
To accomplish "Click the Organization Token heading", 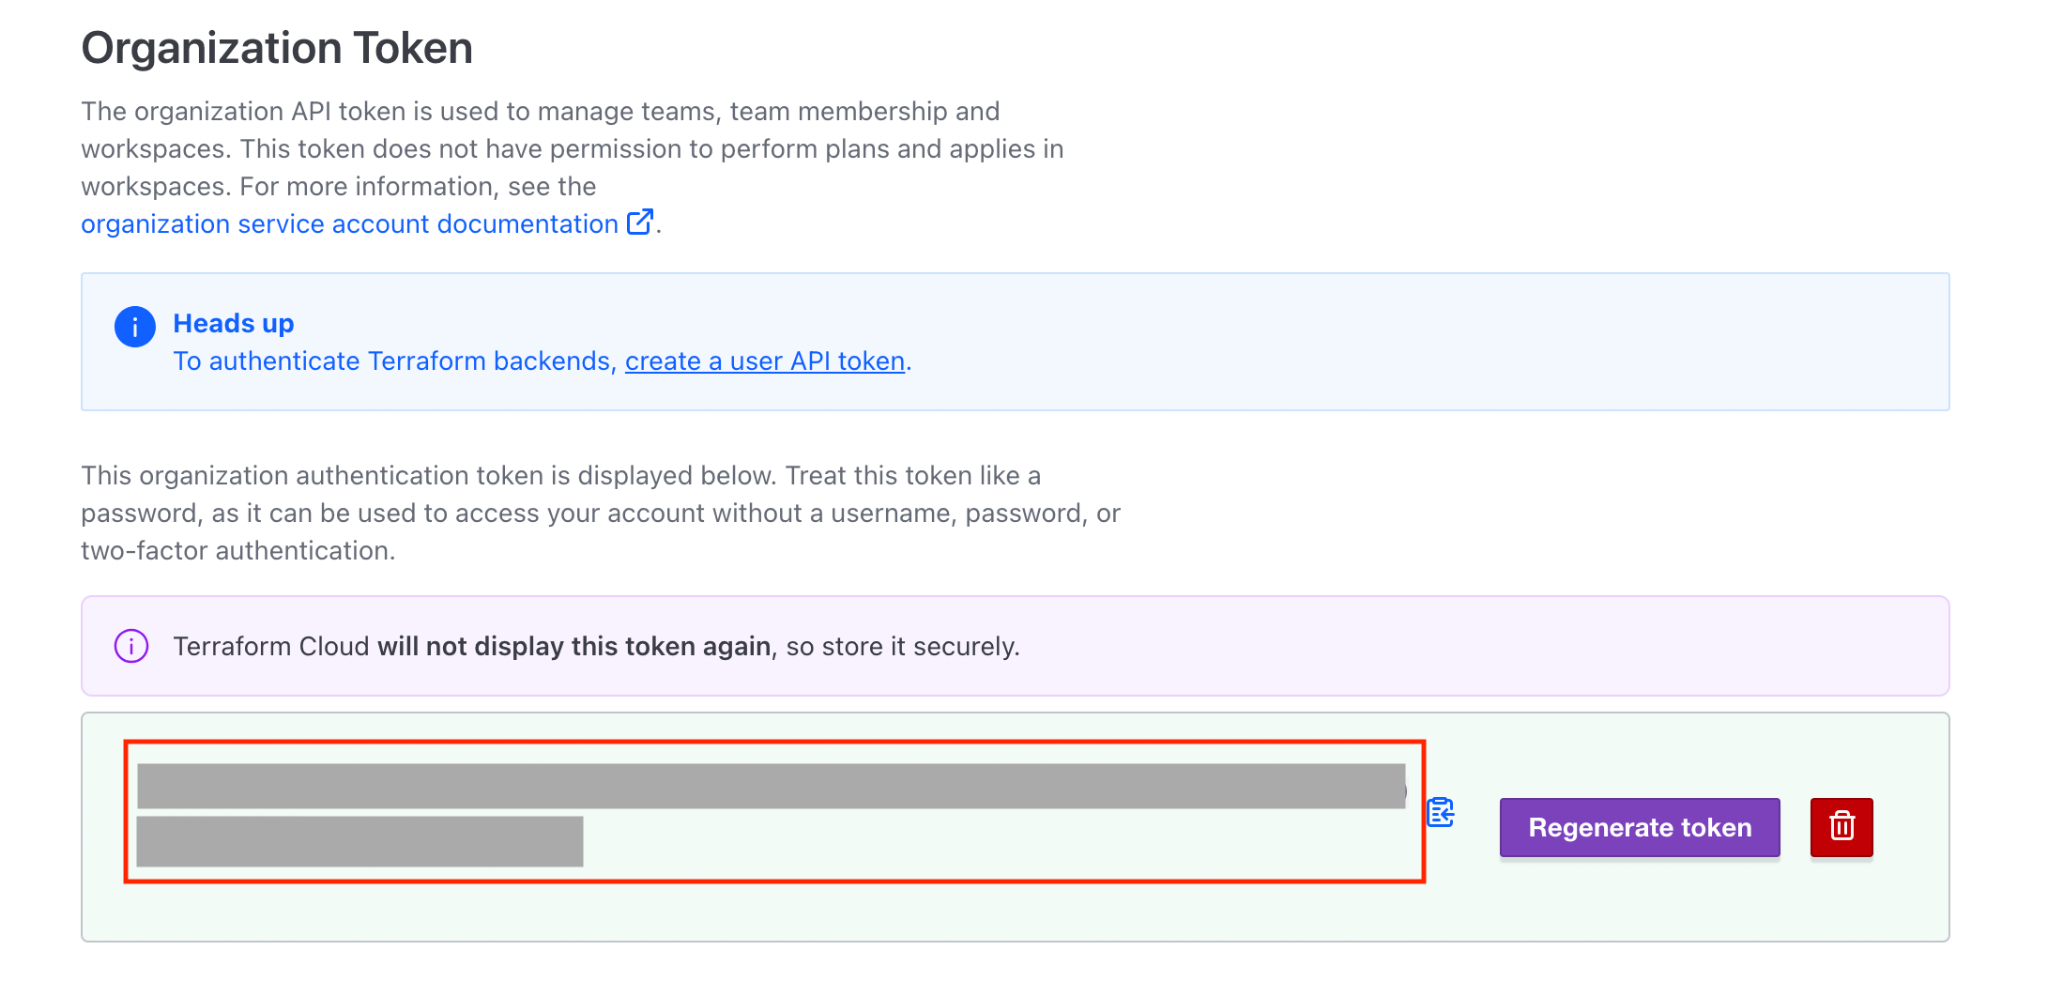I will [x=277, y=48].
